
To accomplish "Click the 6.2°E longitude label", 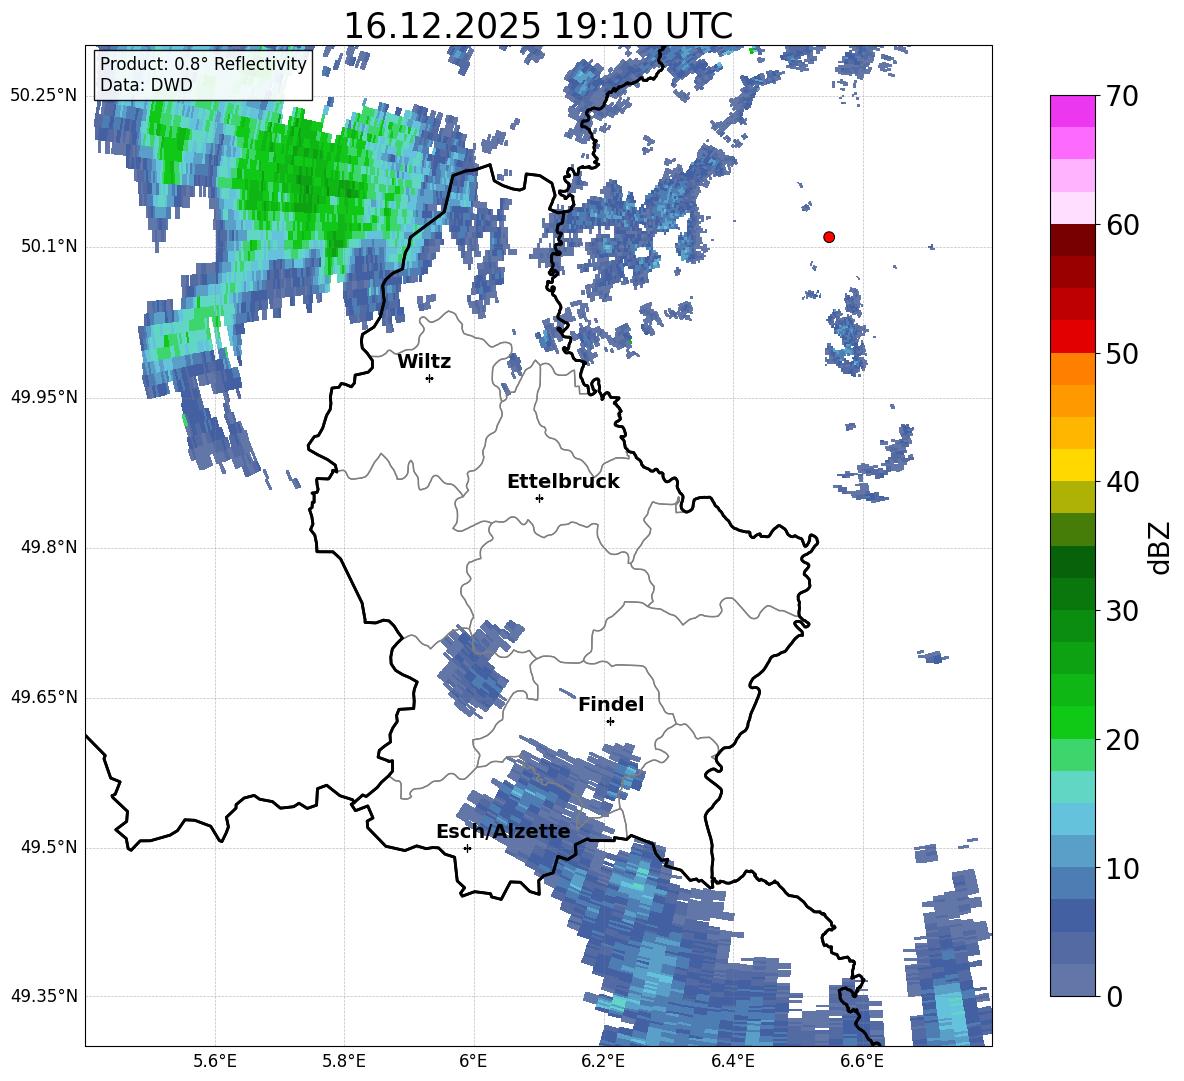I will coord(603,1061).
